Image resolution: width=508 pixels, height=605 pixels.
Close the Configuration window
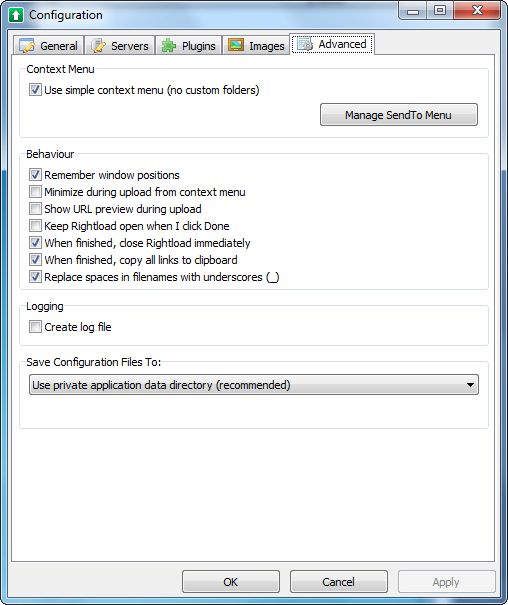478,10
